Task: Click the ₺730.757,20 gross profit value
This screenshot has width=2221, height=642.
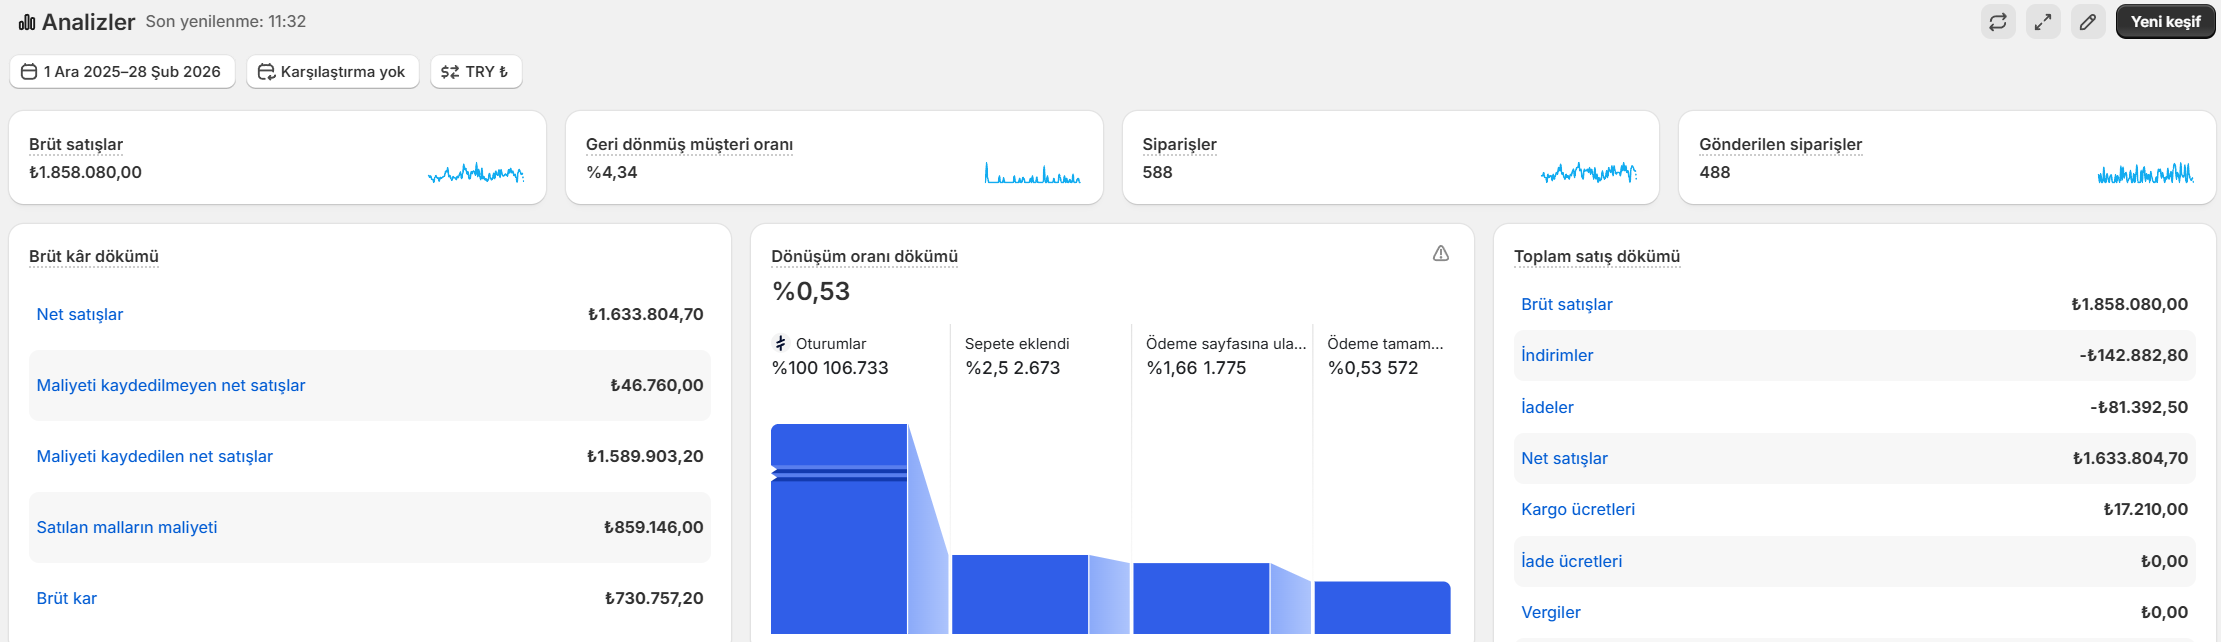Action: [654, 598]
